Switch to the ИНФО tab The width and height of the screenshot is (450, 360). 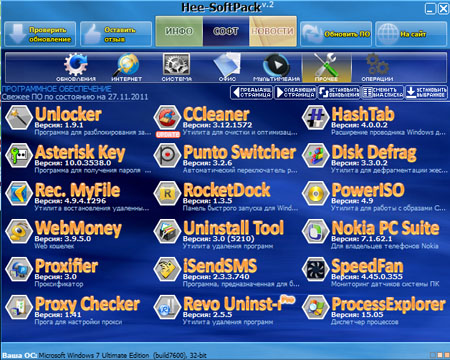[179, 31]
